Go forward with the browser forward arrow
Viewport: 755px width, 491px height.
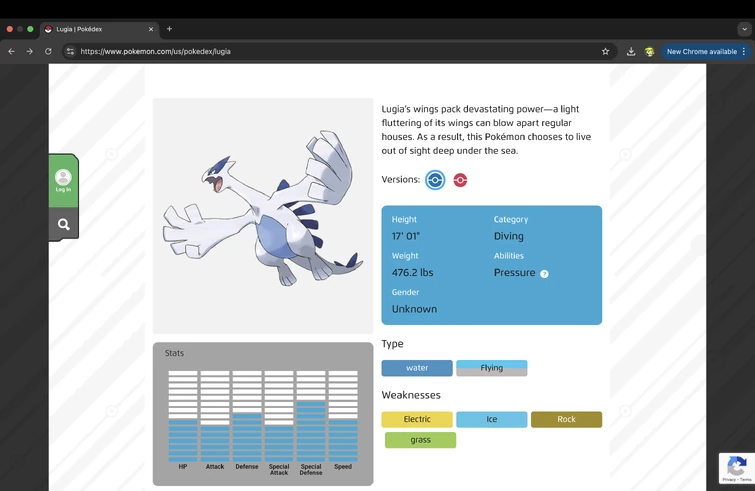point(30,52)
